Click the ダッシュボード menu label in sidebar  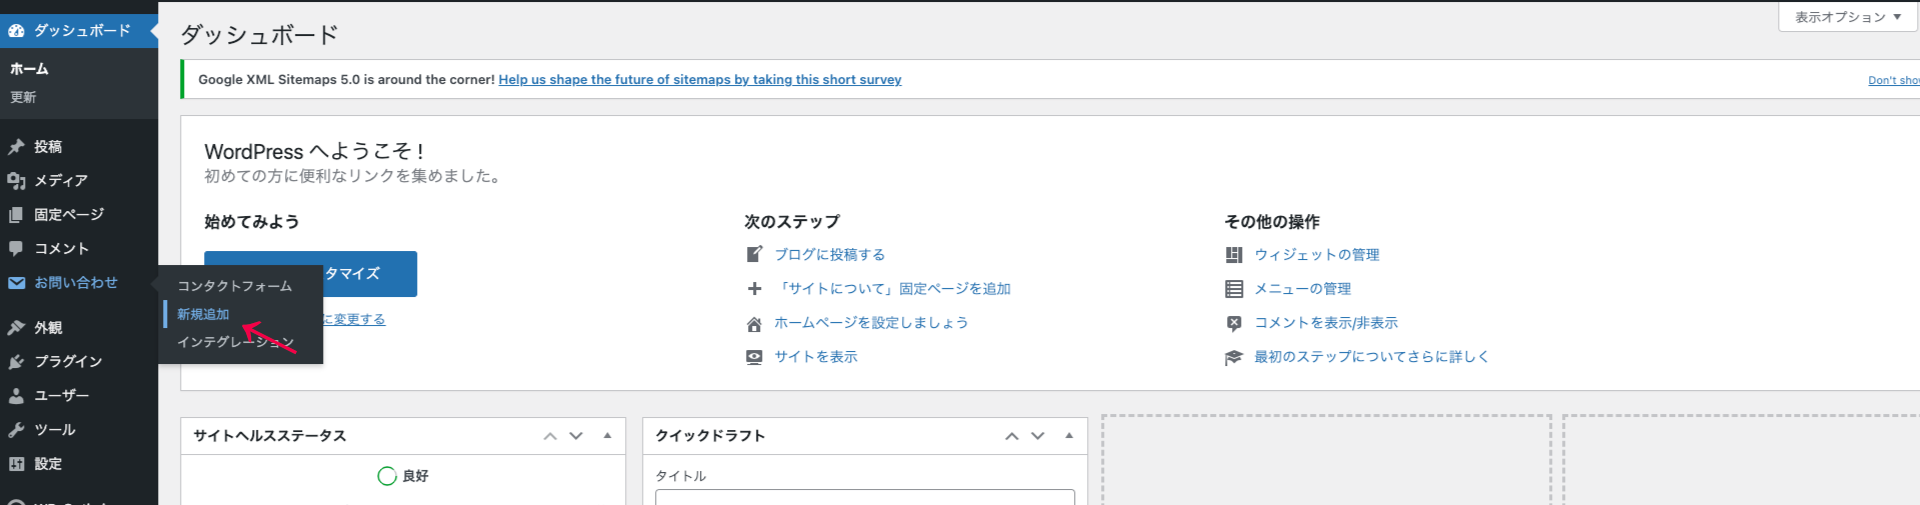point(82,31)
